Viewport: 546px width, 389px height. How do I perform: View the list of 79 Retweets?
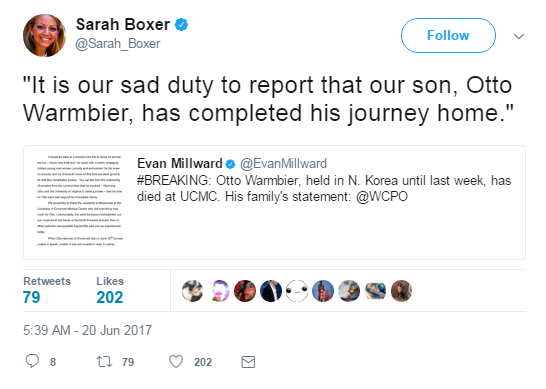tap(47, 290)
